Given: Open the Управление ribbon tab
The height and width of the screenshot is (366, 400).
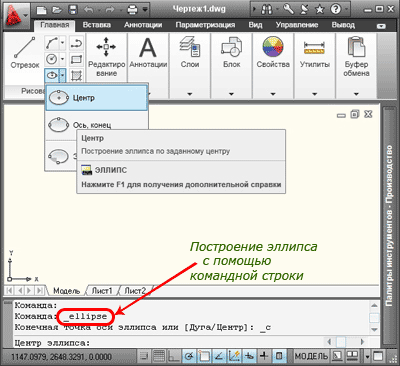Looking at the screenshot, I should click(297, 25).
